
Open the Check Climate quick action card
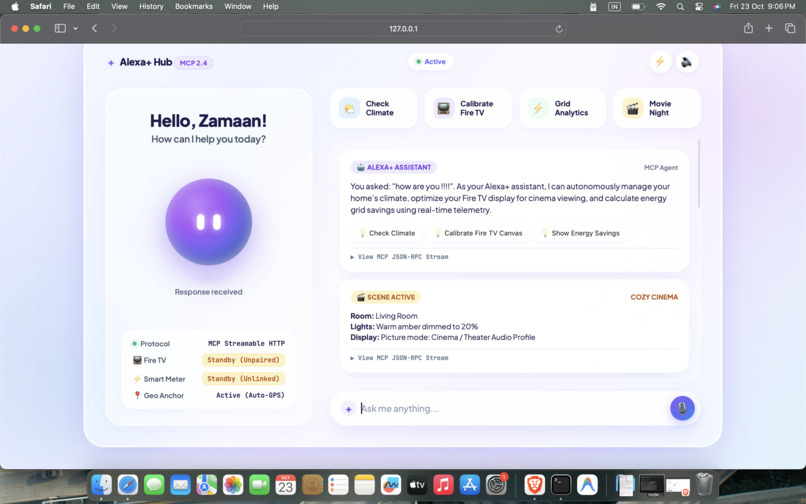coord(374,109)
